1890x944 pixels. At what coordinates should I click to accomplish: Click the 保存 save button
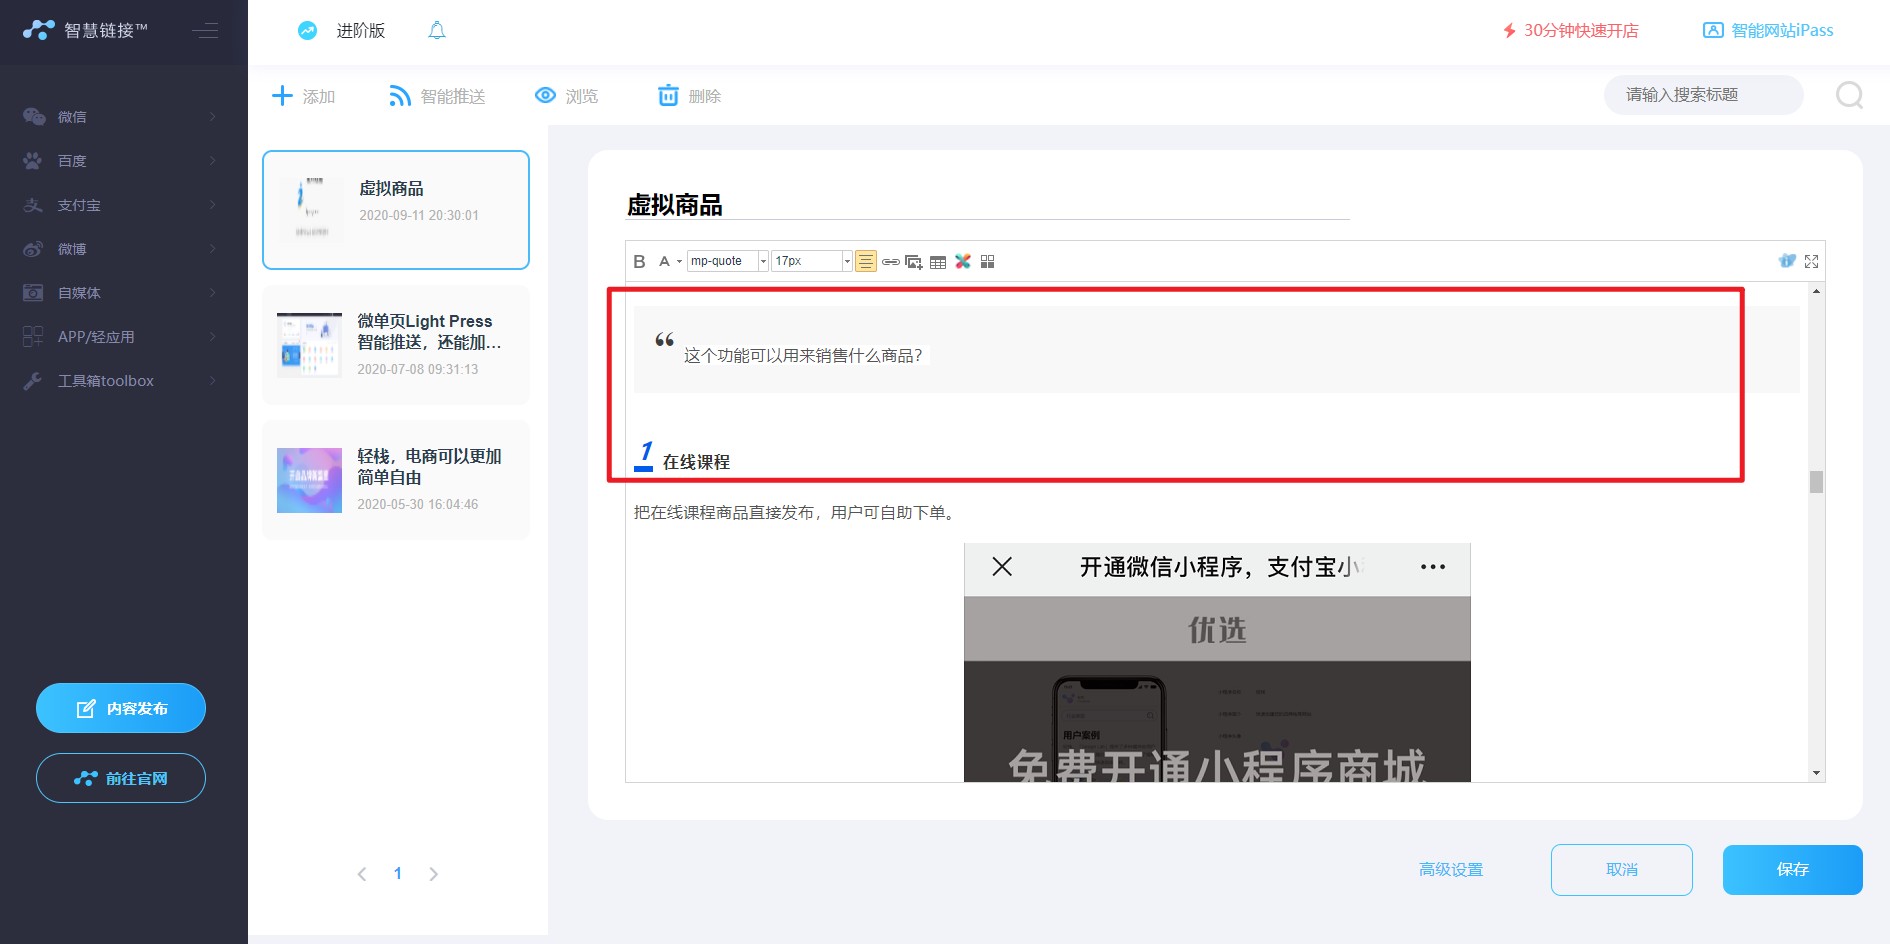pos(1793,870)
